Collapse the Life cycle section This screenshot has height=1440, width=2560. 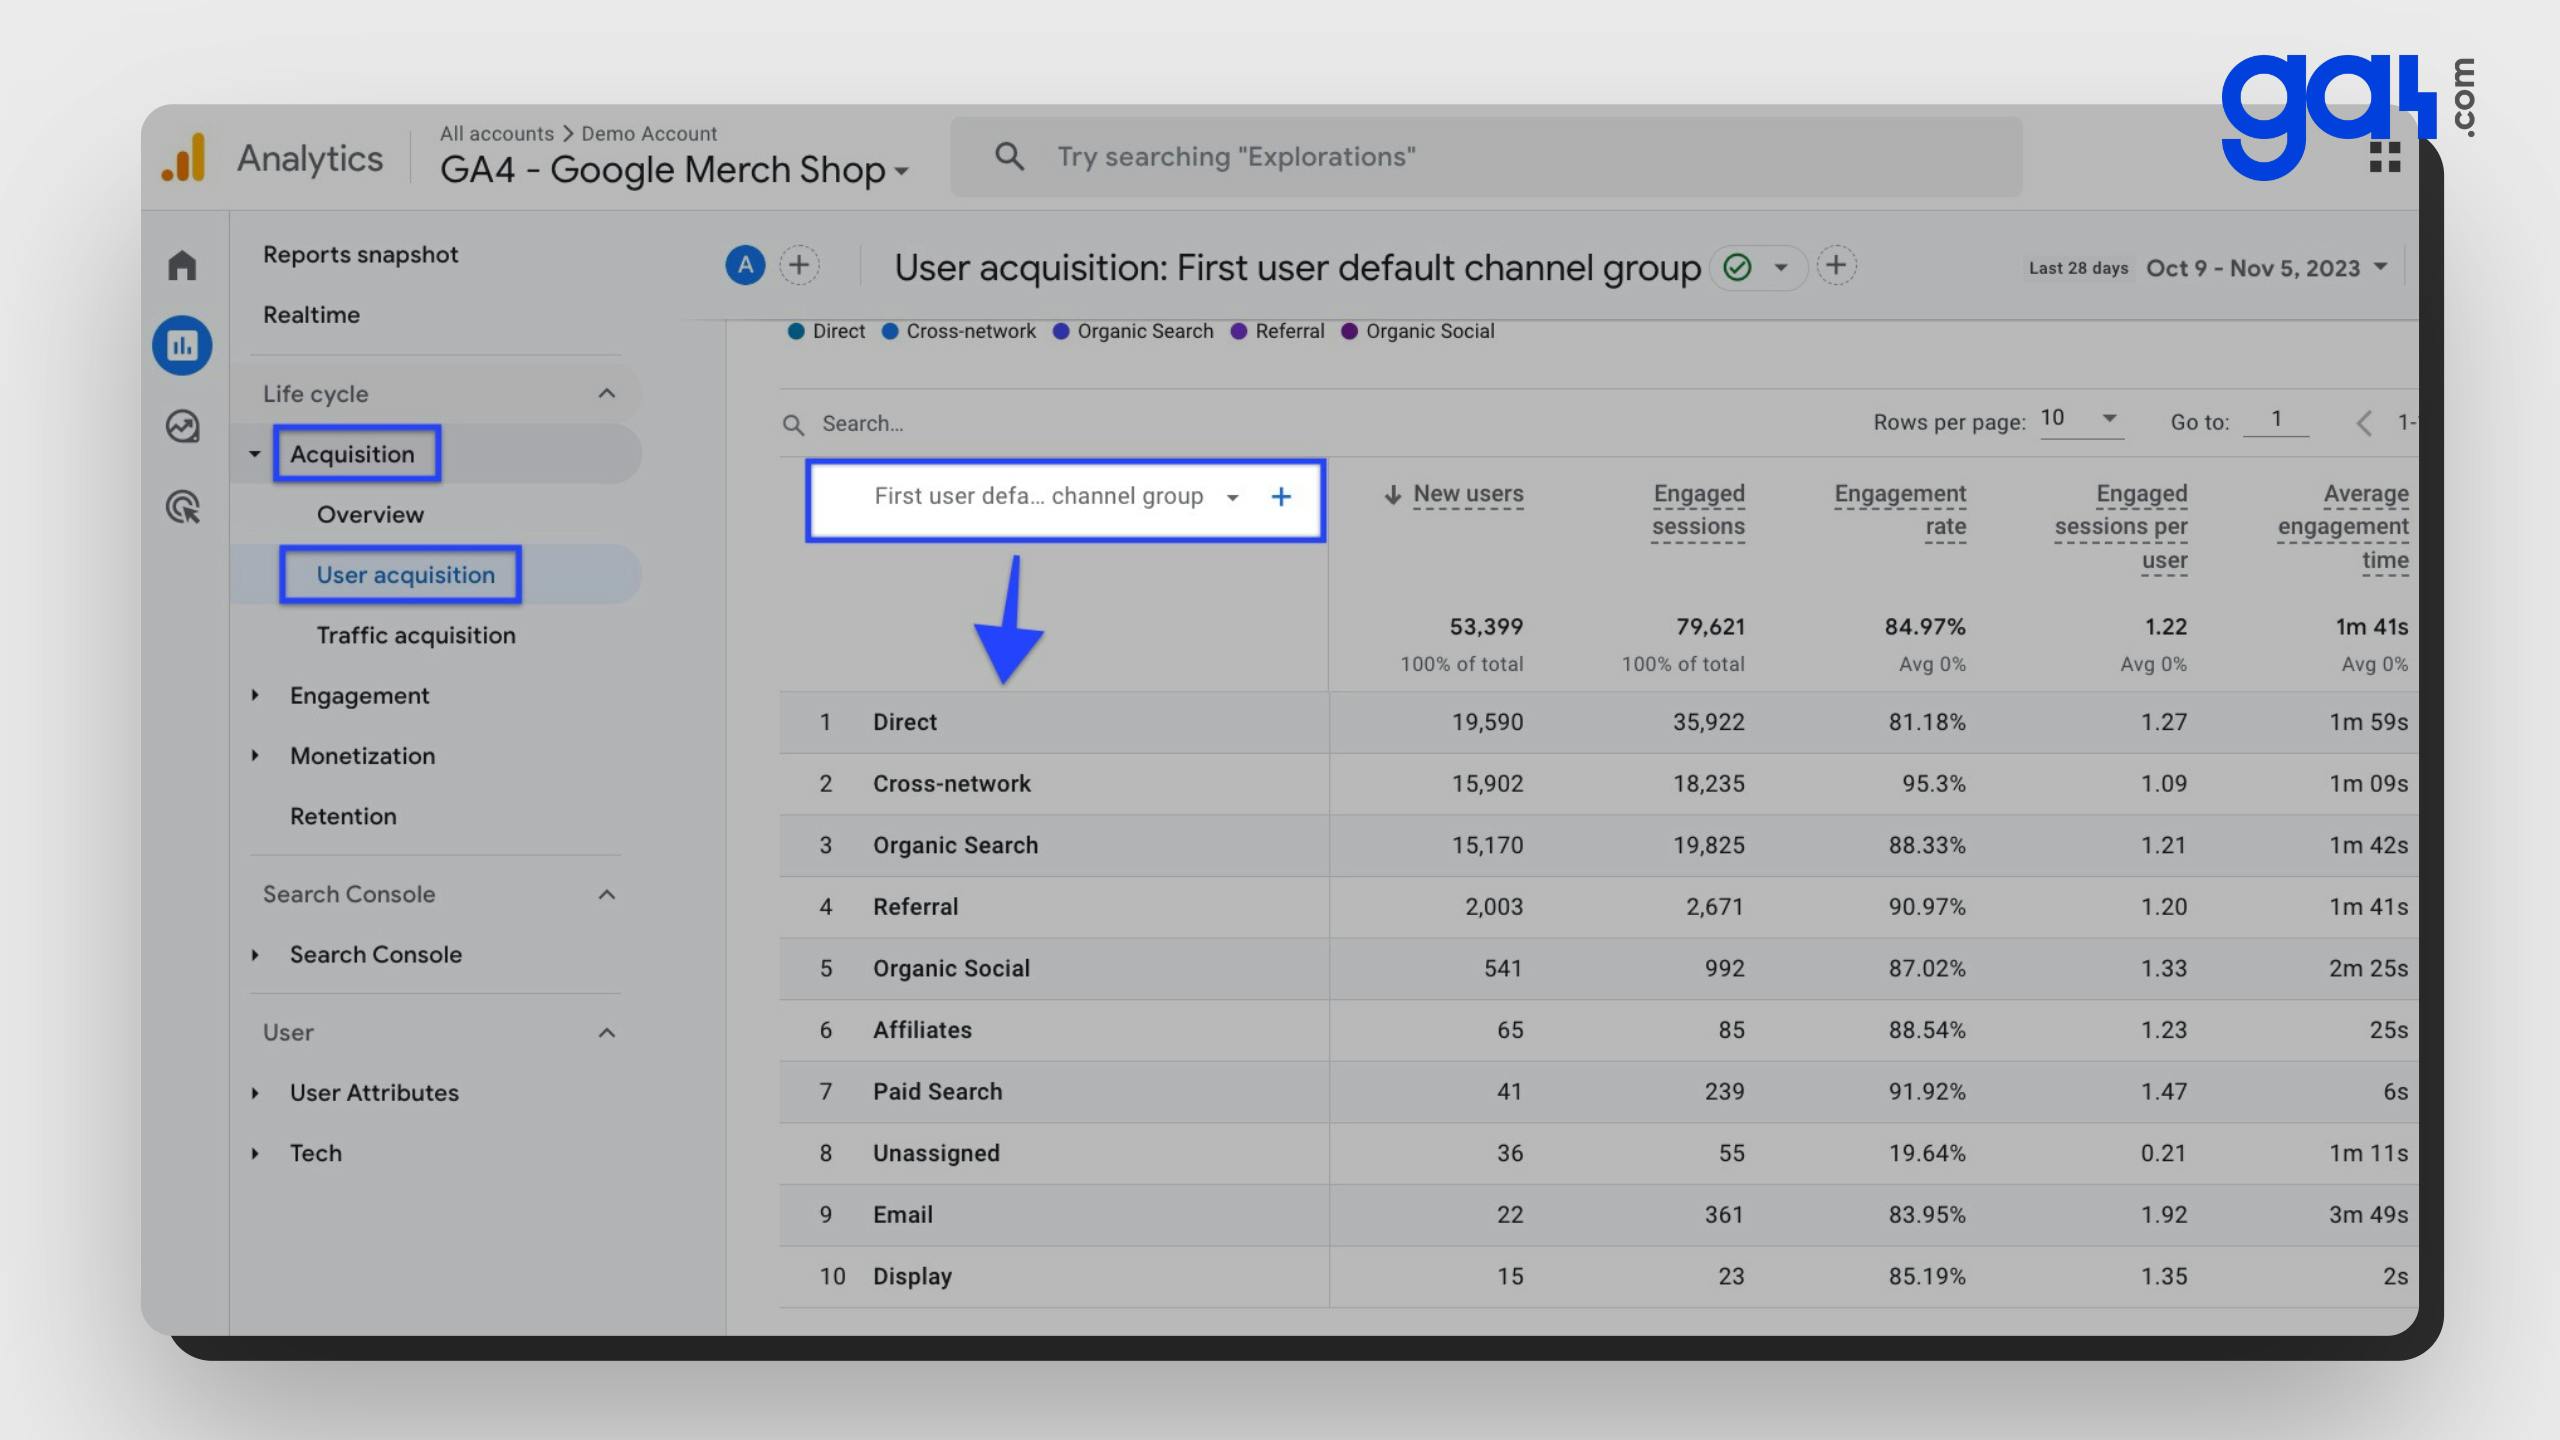pyautogui.click(x=606, y=394)
